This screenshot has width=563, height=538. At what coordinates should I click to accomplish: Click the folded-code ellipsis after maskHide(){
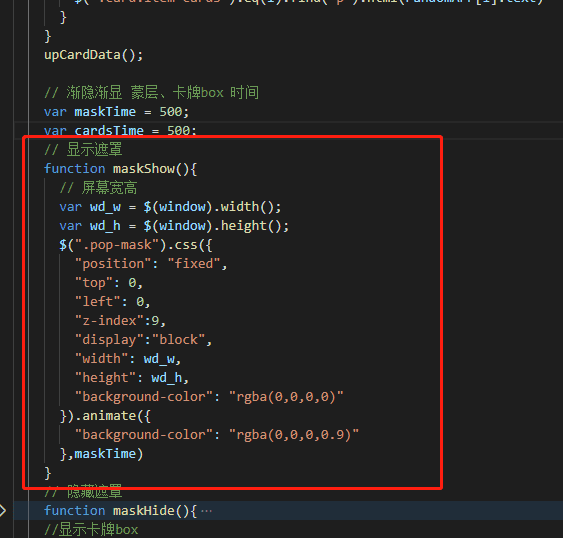point(206,511)
